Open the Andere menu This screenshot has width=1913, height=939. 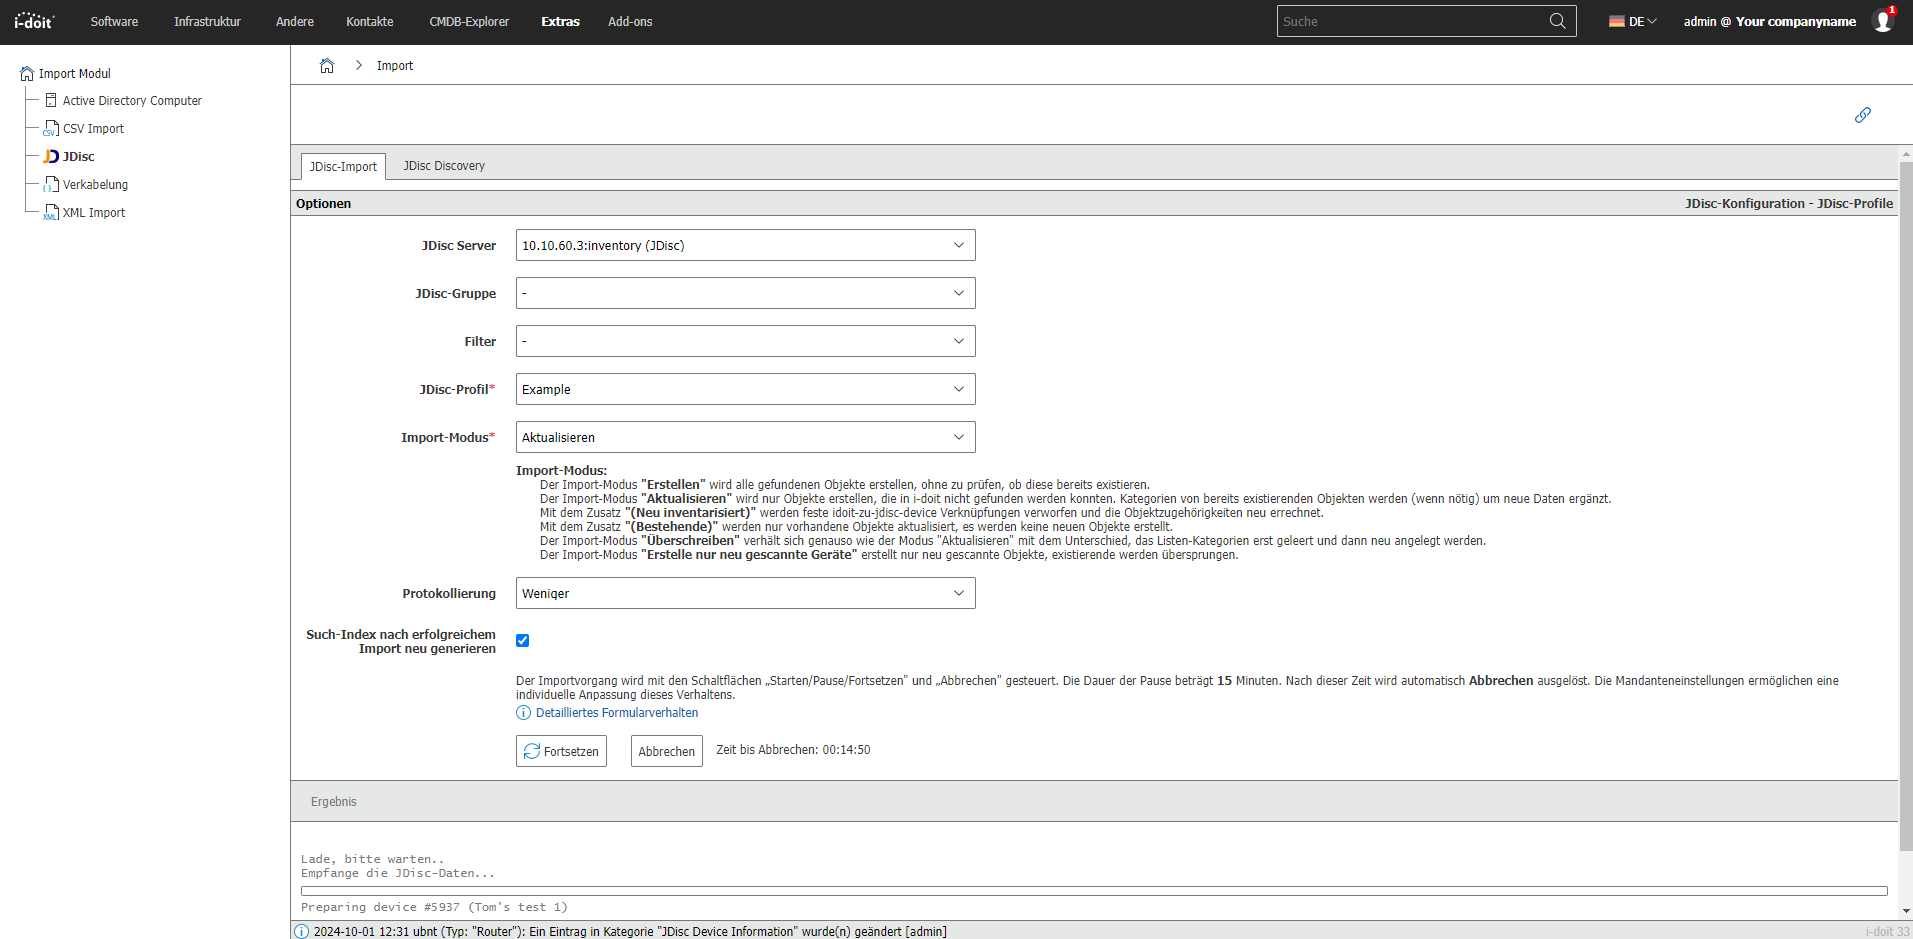coord(295,21)
